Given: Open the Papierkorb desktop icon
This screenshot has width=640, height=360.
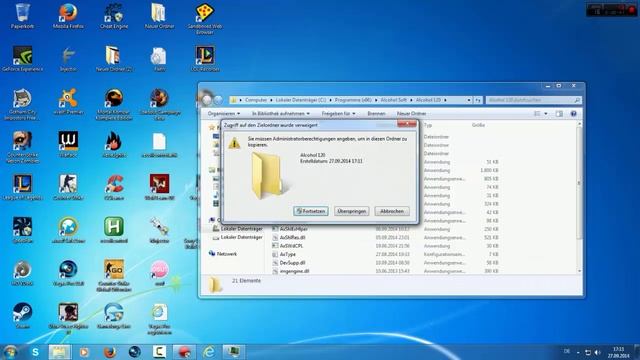Looking at the screenshot, I should tap(22, 16).
